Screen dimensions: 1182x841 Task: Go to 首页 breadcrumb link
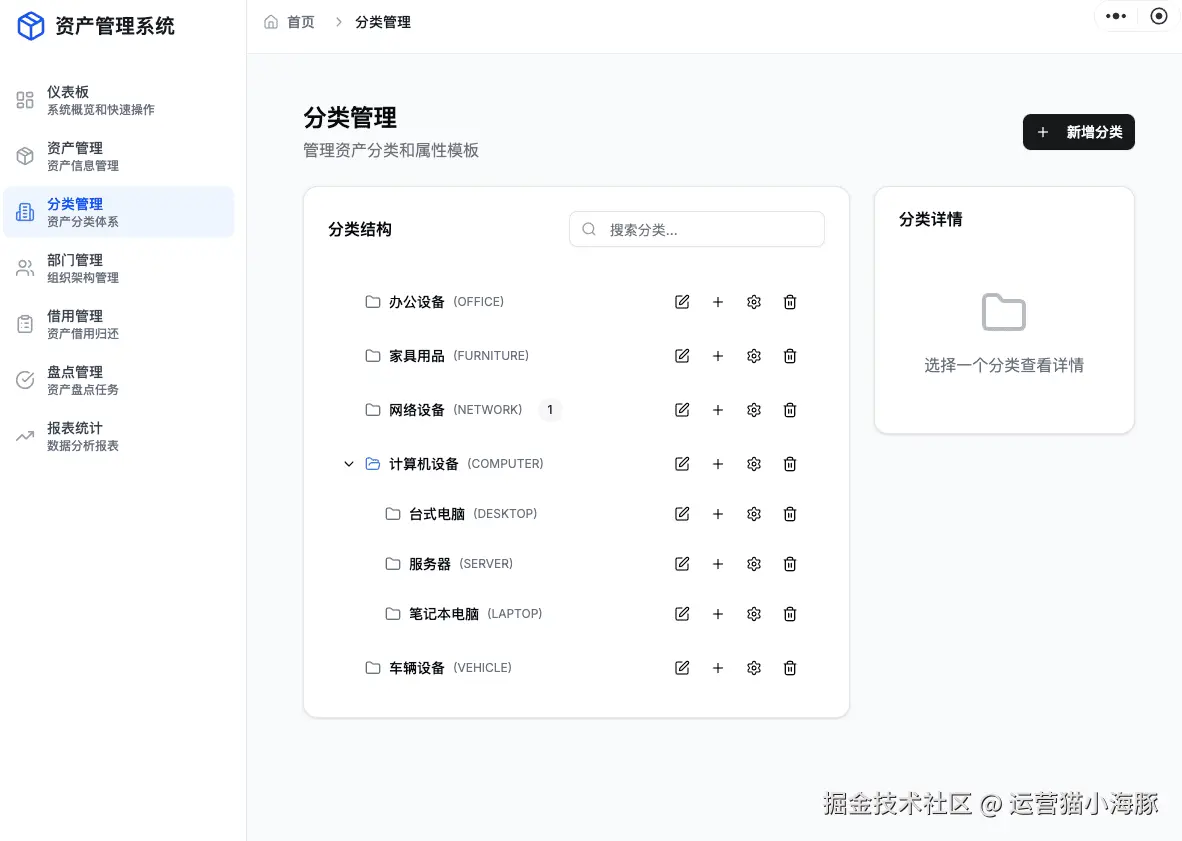pos(289,22)
